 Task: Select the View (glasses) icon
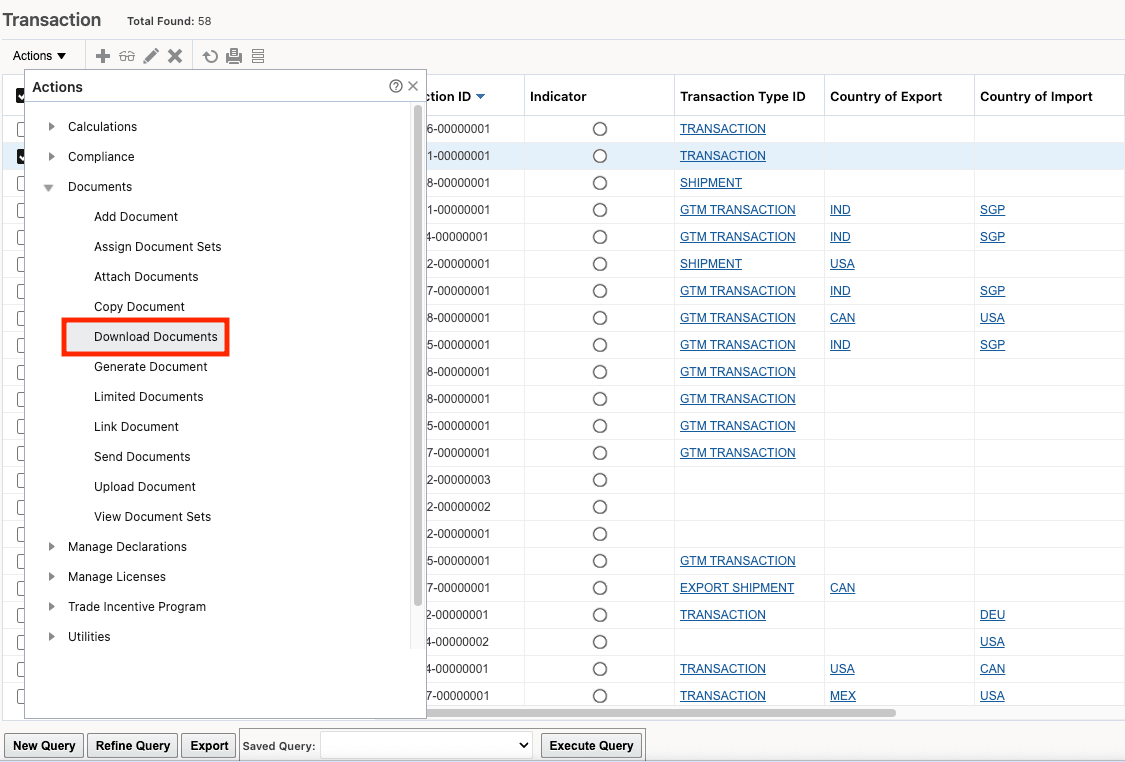point(127,55)
